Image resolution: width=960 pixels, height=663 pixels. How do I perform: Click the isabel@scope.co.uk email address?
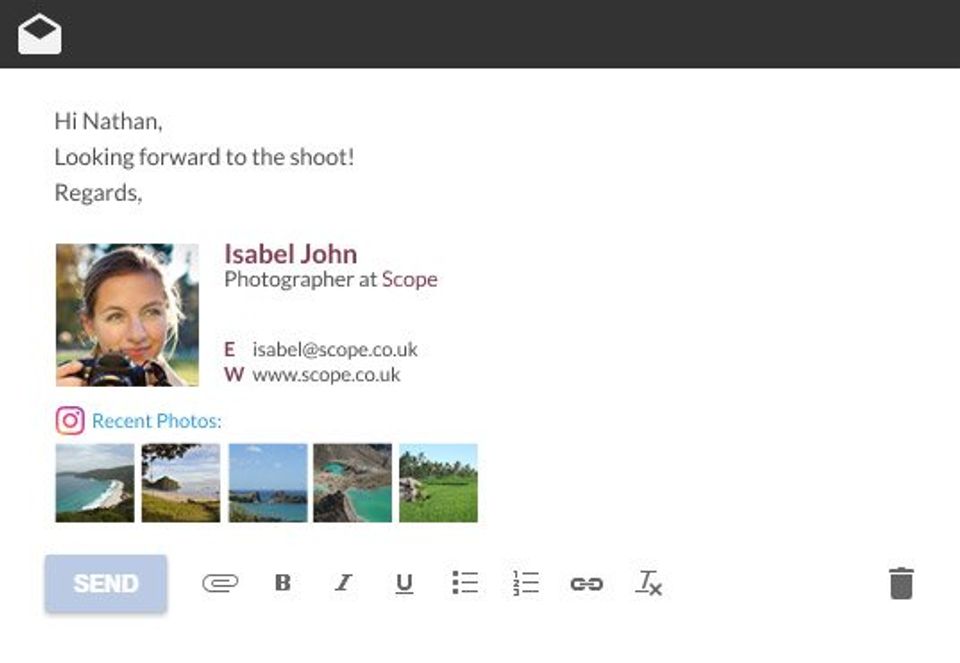click(x=335, y=350)
